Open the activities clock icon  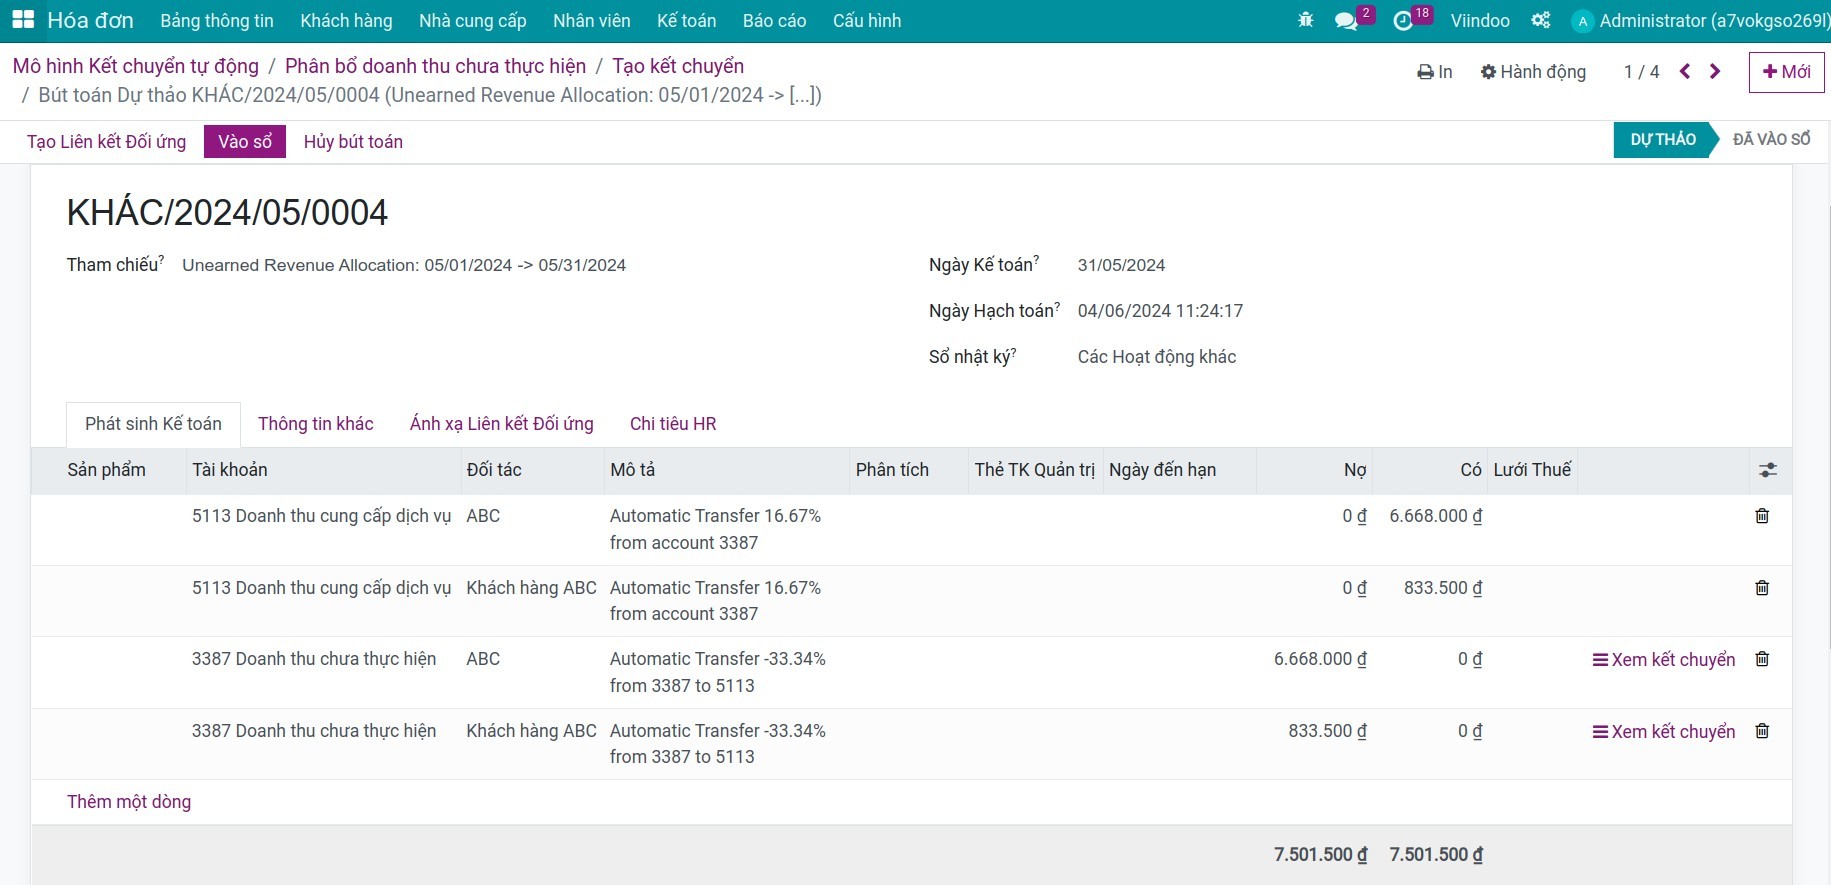click(1403, 21)
